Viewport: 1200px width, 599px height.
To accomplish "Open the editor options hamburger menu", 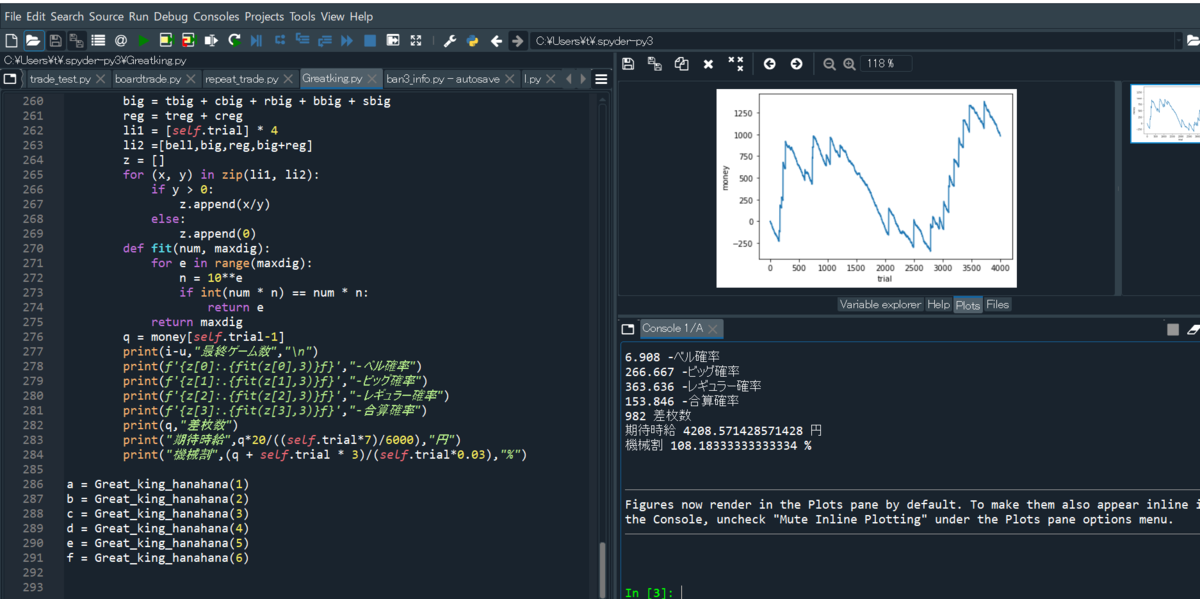I will pos(601,79).
